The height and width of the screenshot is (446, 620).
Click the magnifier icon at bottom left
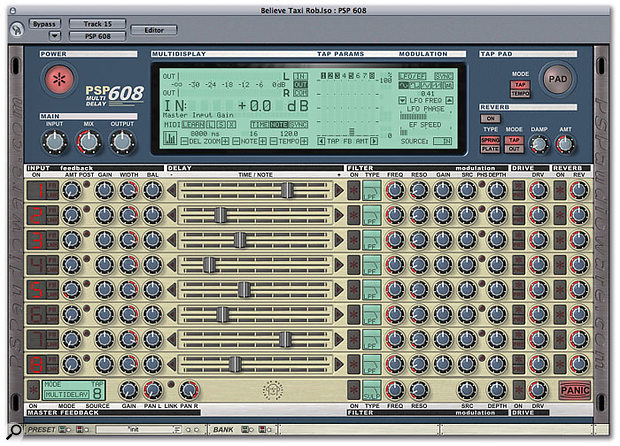[14, 431]
